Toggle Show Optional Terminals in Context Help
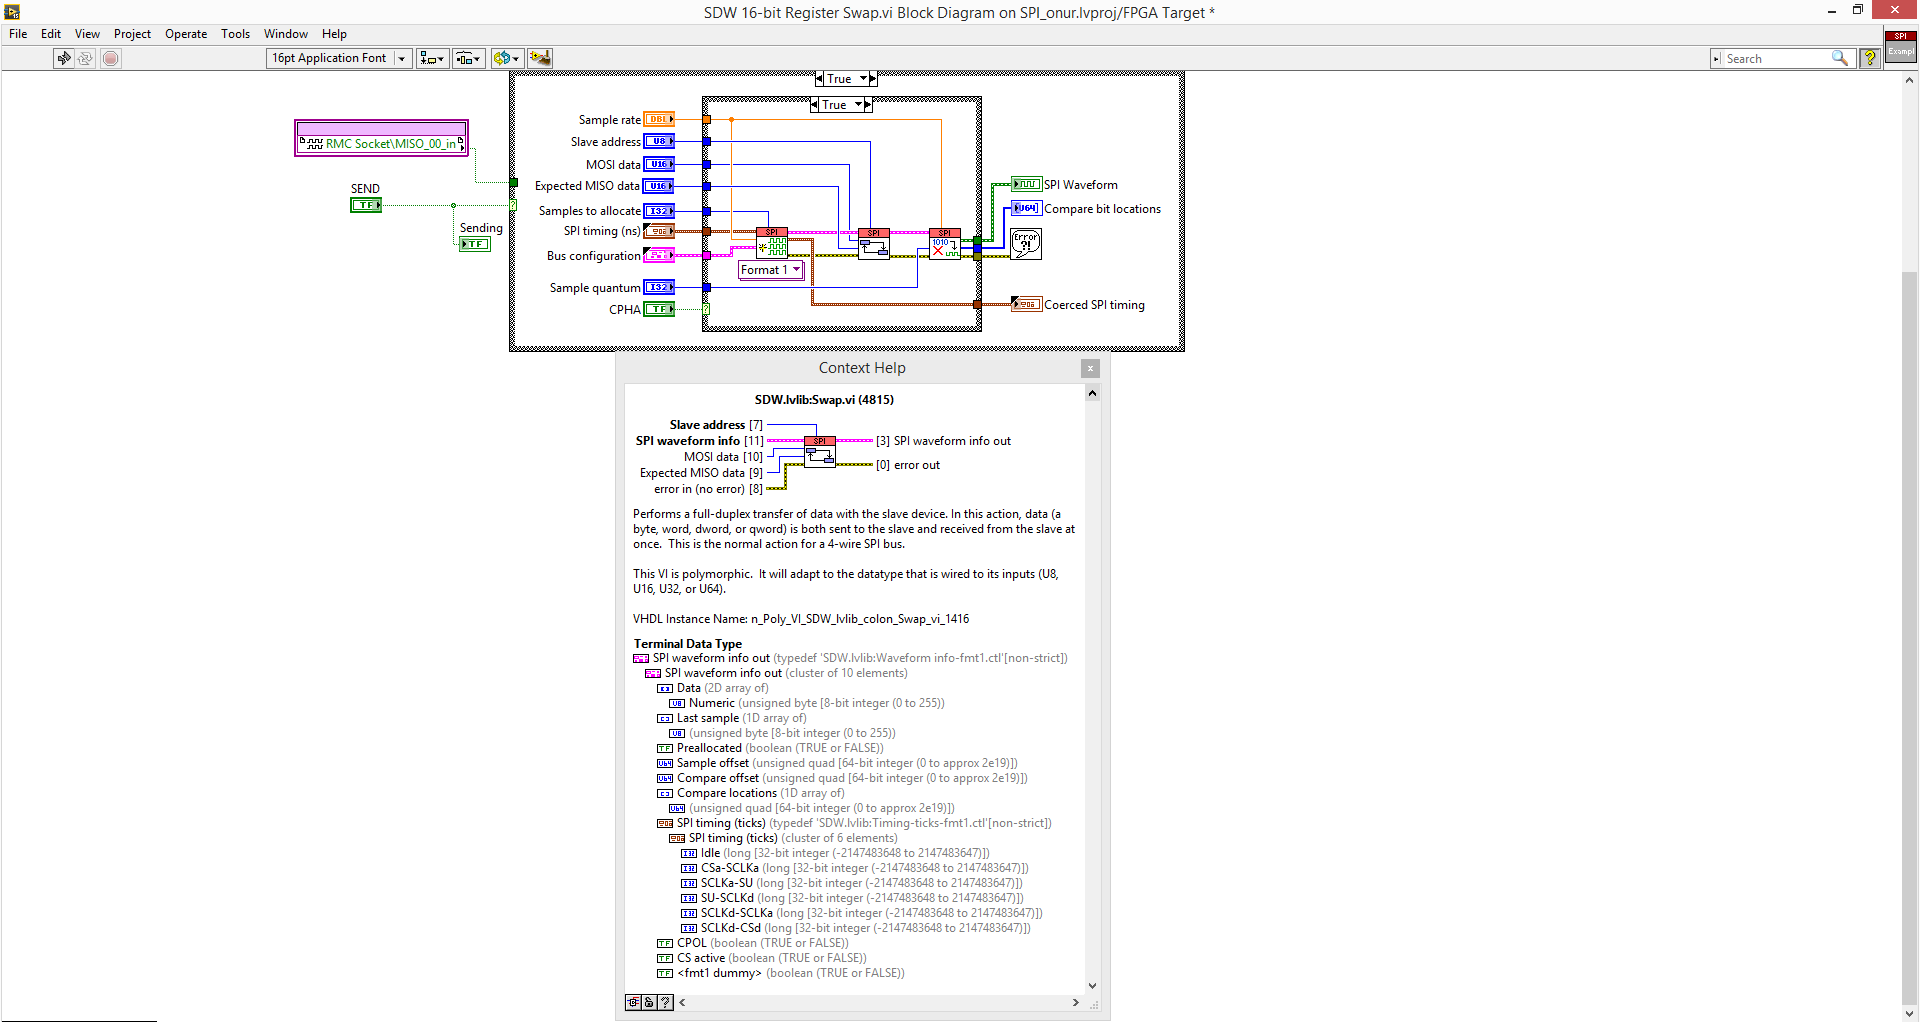 click(x=633, y=1002)
